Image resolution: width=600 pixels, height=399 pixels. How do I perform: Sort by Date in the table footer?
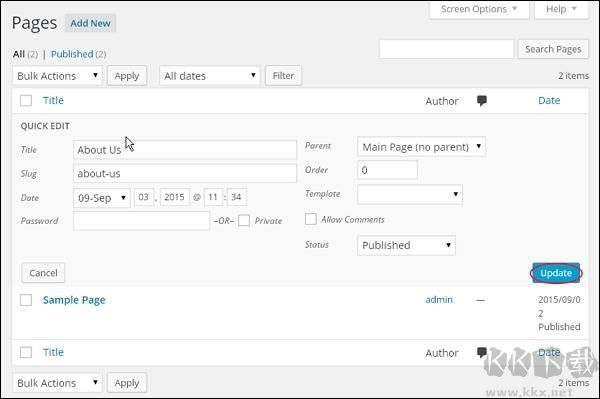pyautogui.click(x=549, y=352)
